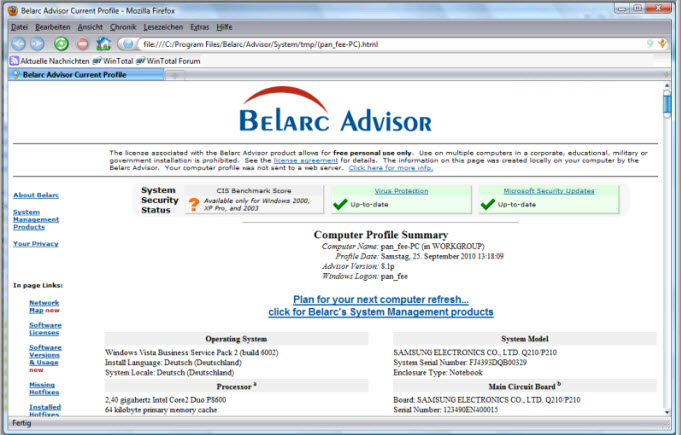Click the 'Computer Name: pan_fee-PC' line

point(403,247)
